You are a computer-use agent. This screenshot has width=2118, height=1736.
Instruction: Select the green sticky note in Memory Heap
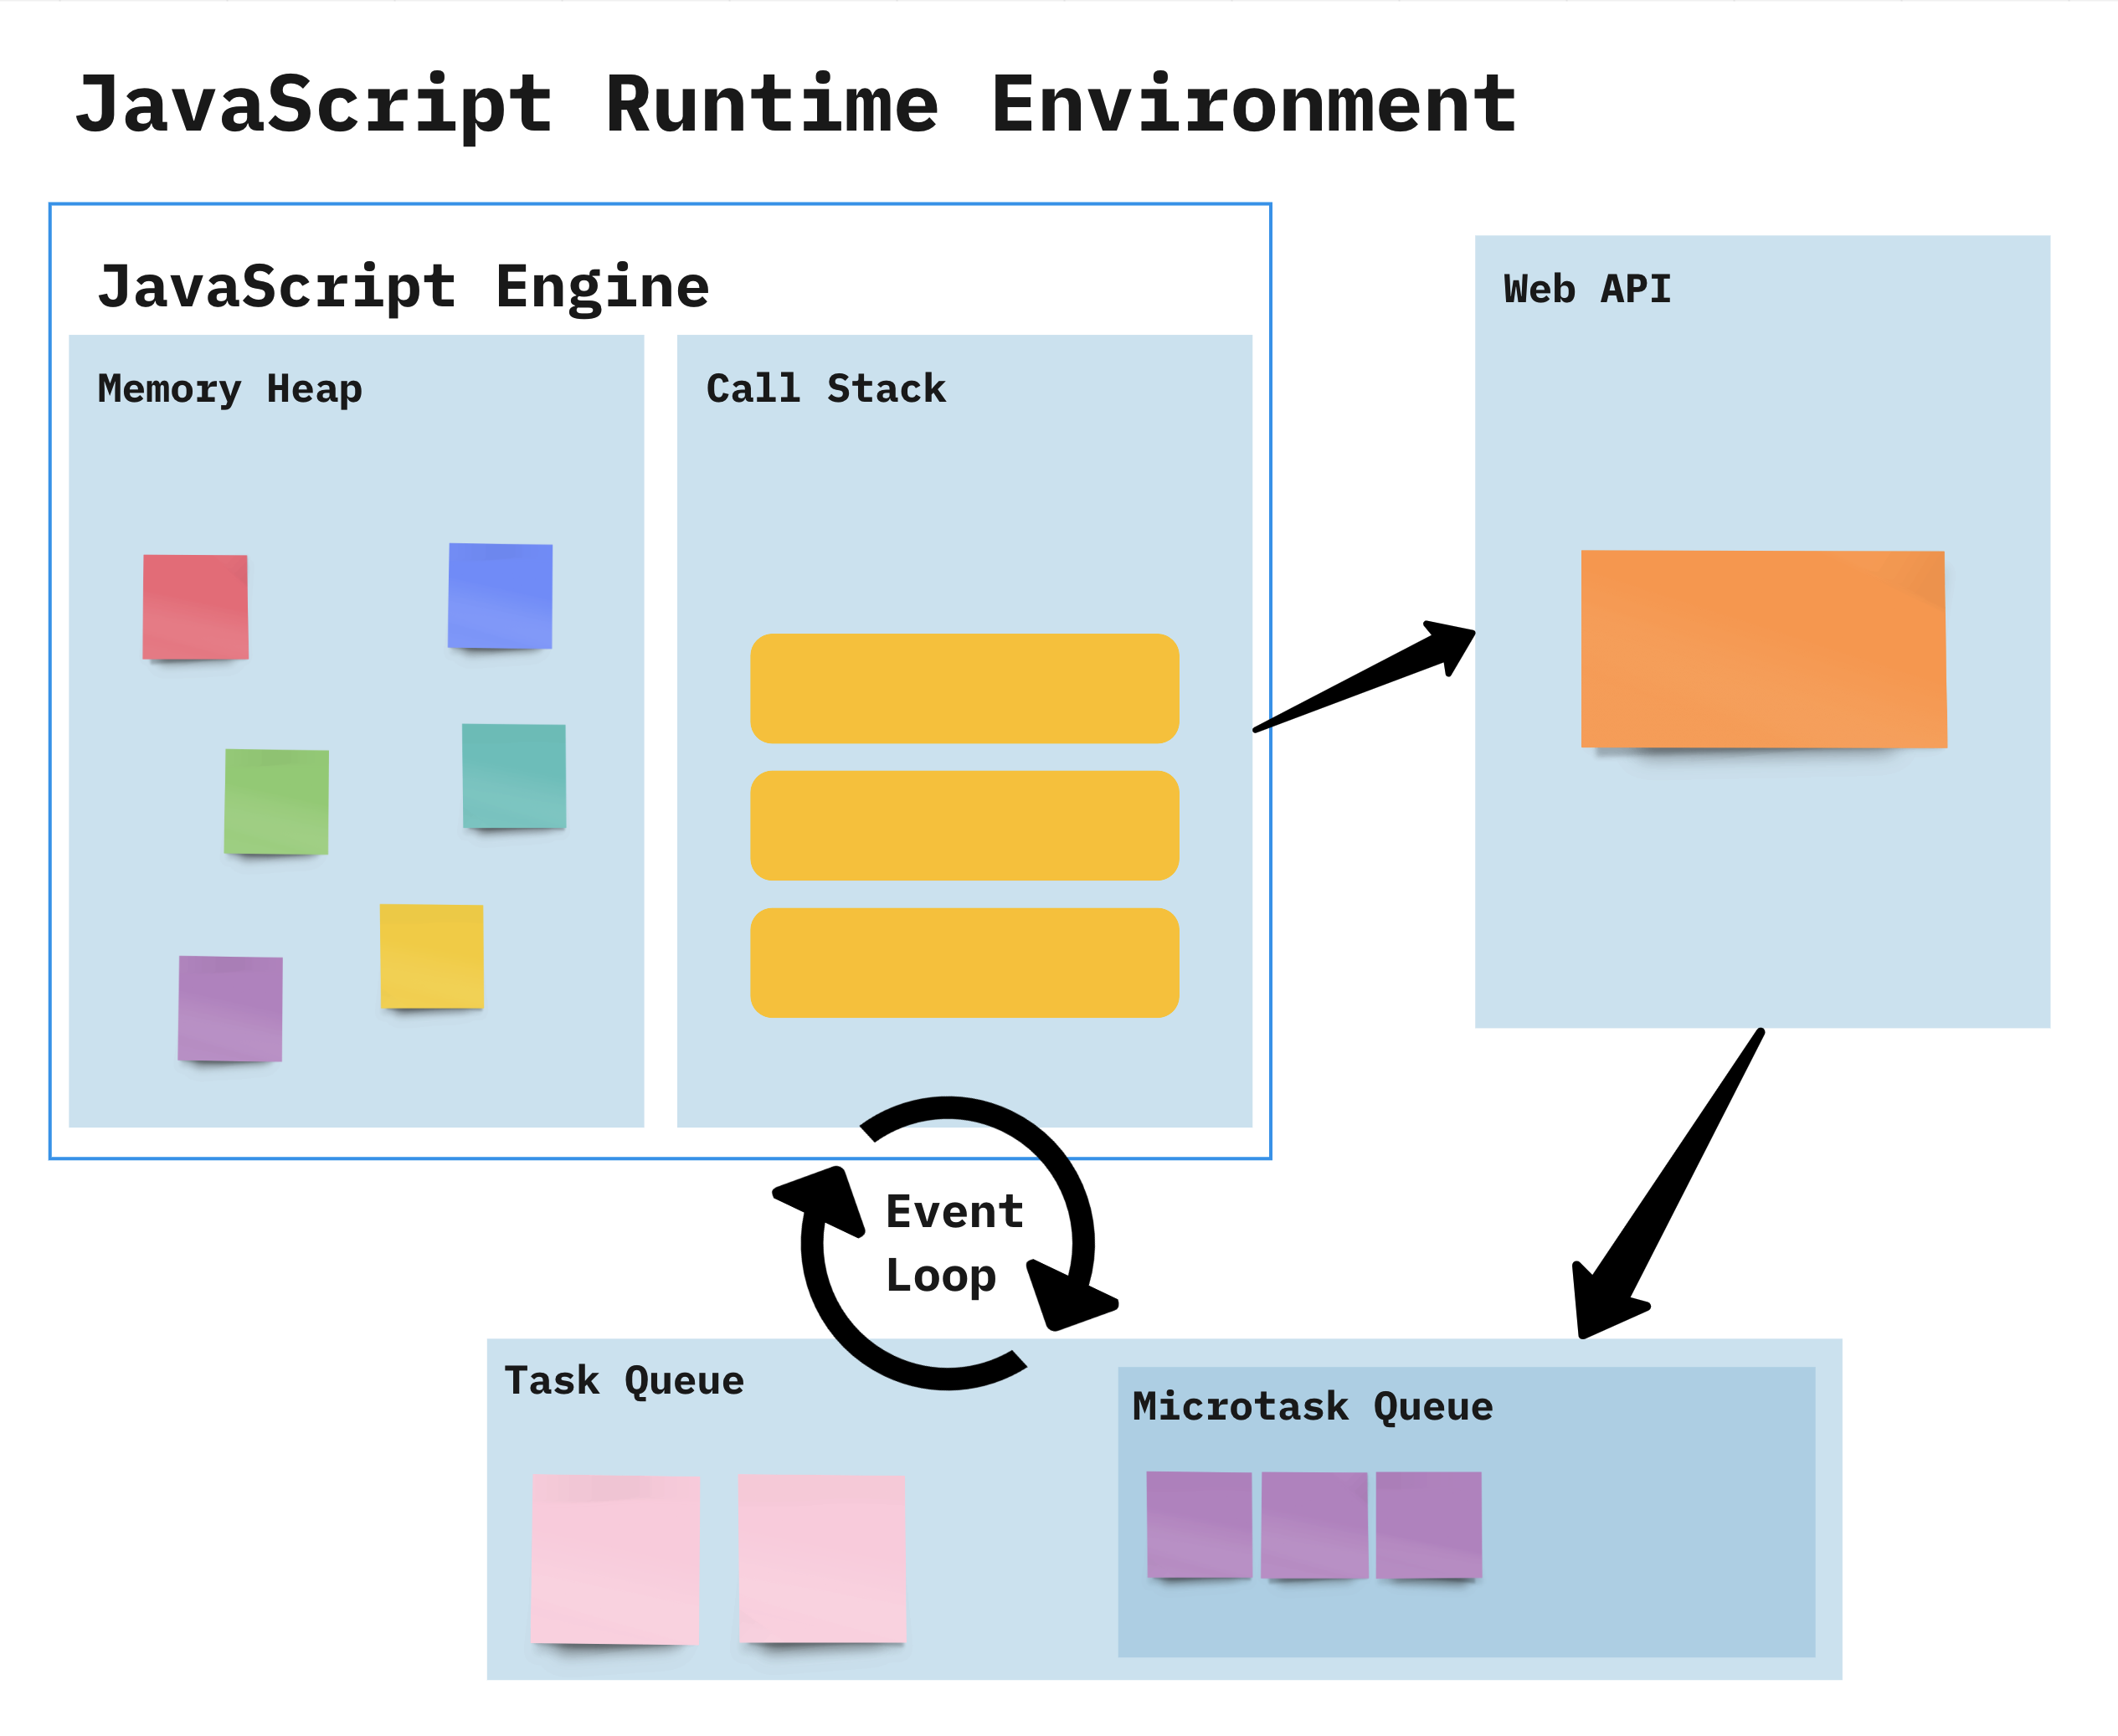(x=276, y=802)
